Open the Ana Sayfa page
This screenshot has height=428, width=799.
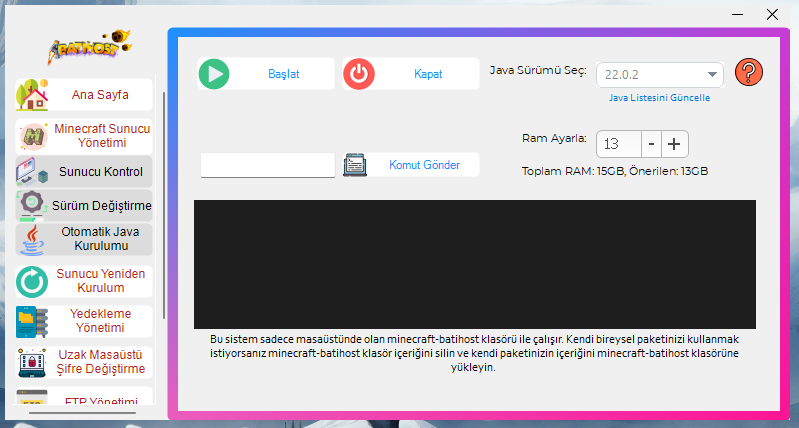click(x=84, y=95)
